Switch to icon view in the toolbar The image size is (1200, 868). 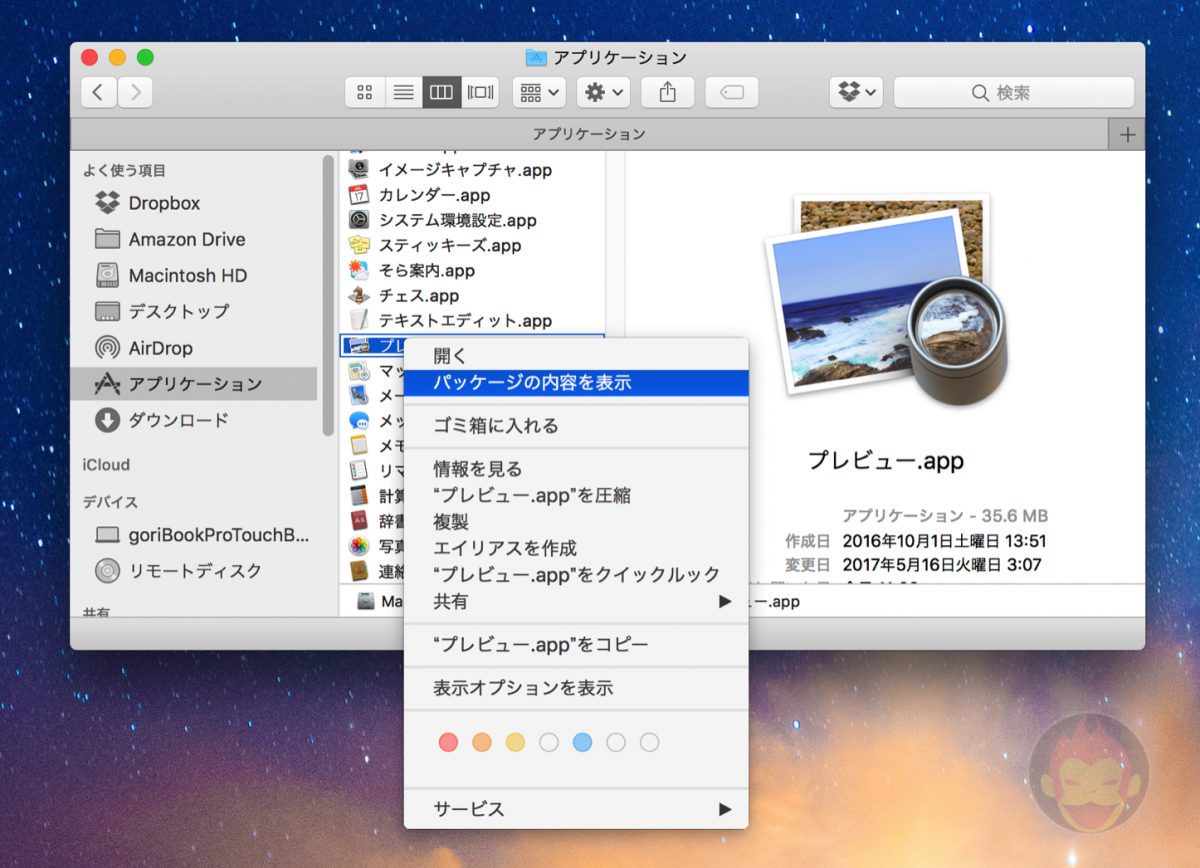pyautogui.click(x=364, y=92)
